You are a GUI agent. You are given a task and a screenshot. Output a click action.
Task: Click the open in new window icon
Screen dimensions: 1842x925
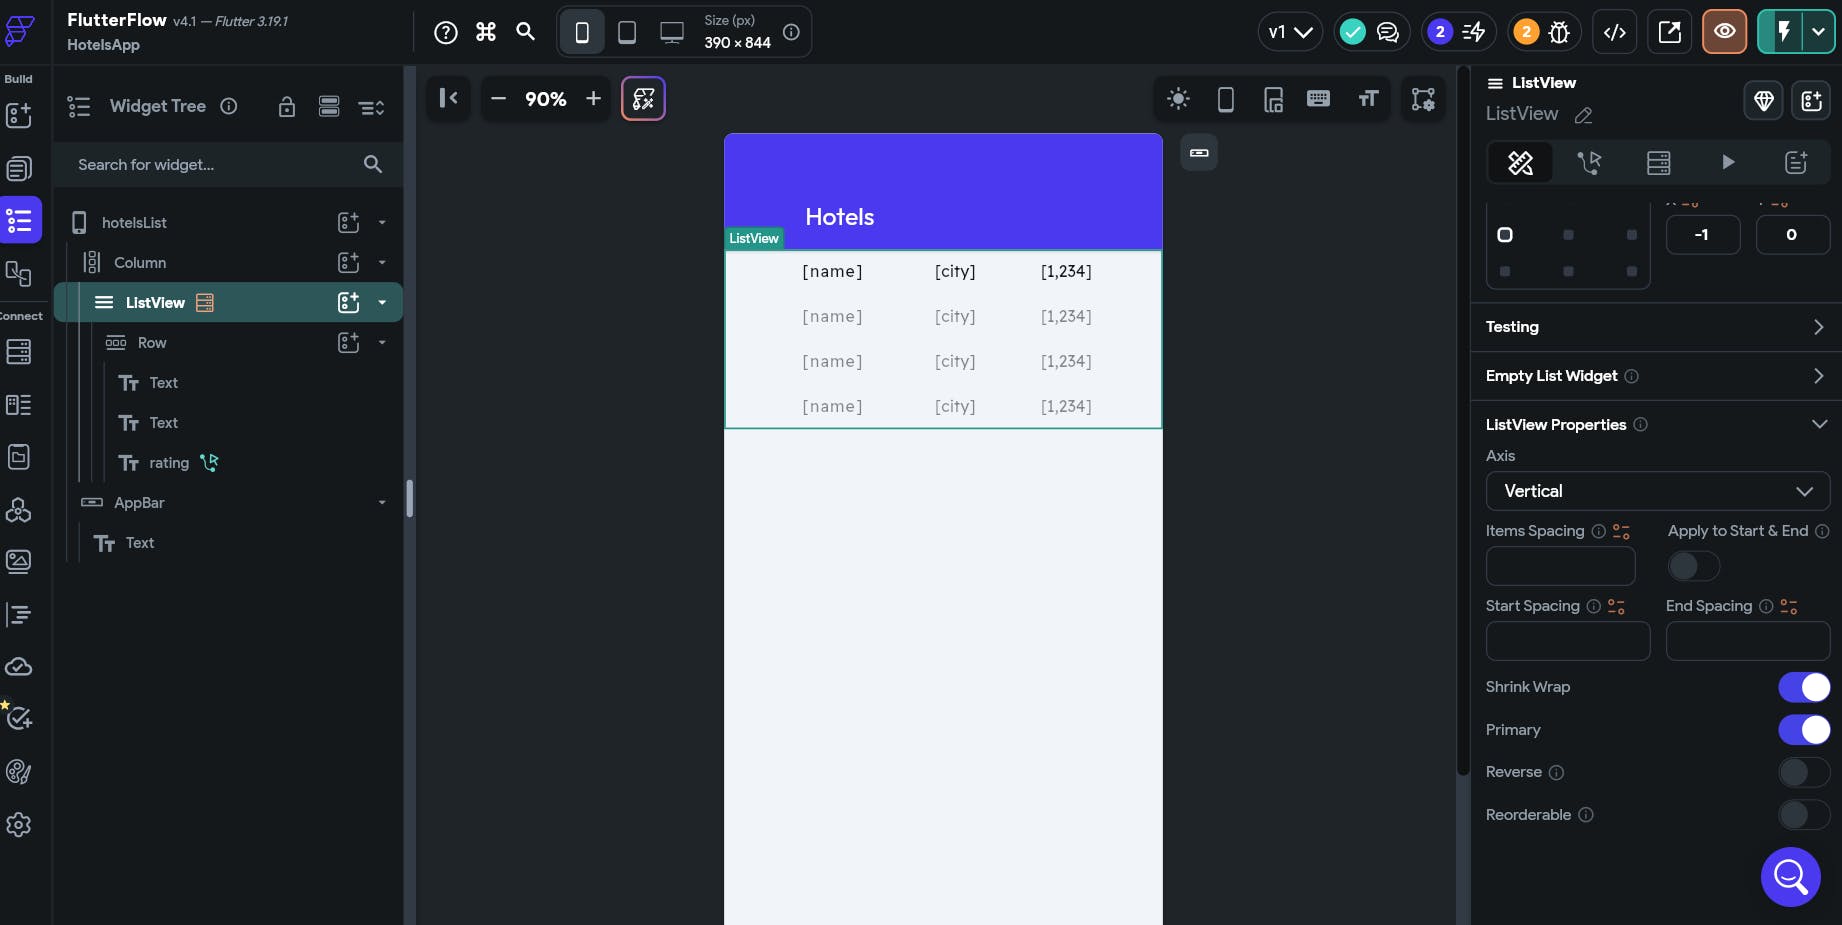pyautogui.click(x=1670, y=32)
